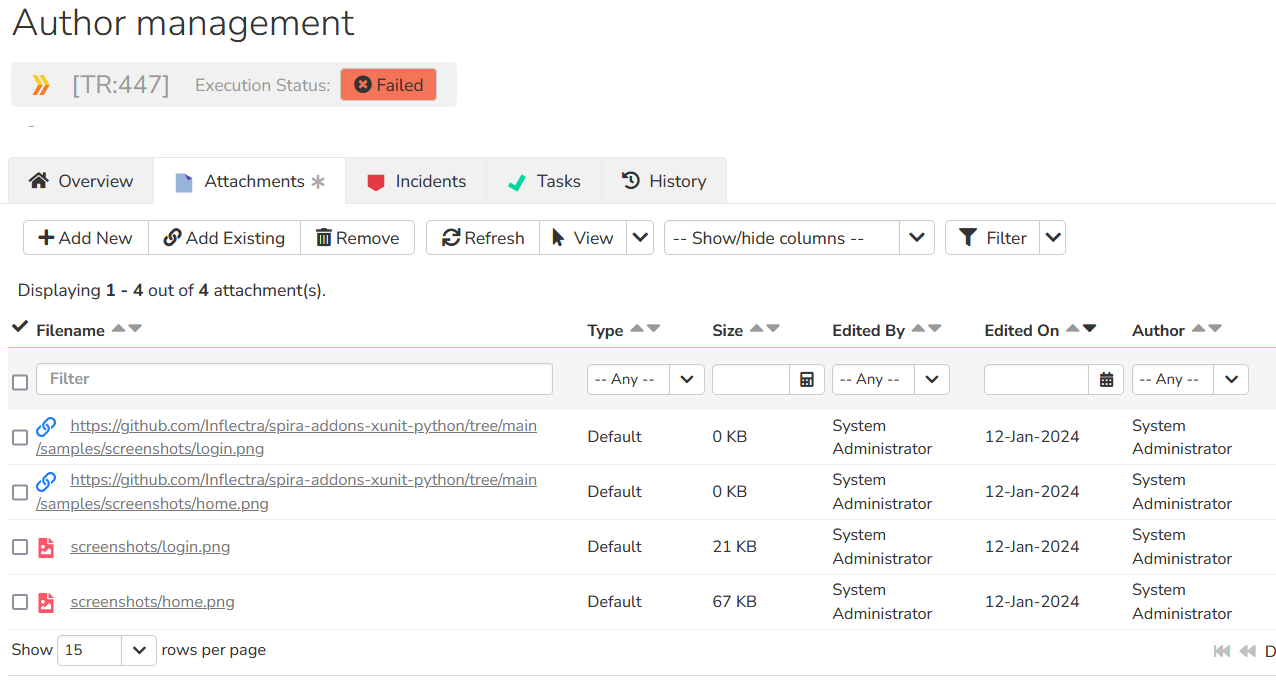Viewport: 1276px width, 689px height.
Task: Check the box for screenshots/home.png row
Action: click(x=20, y=602)
